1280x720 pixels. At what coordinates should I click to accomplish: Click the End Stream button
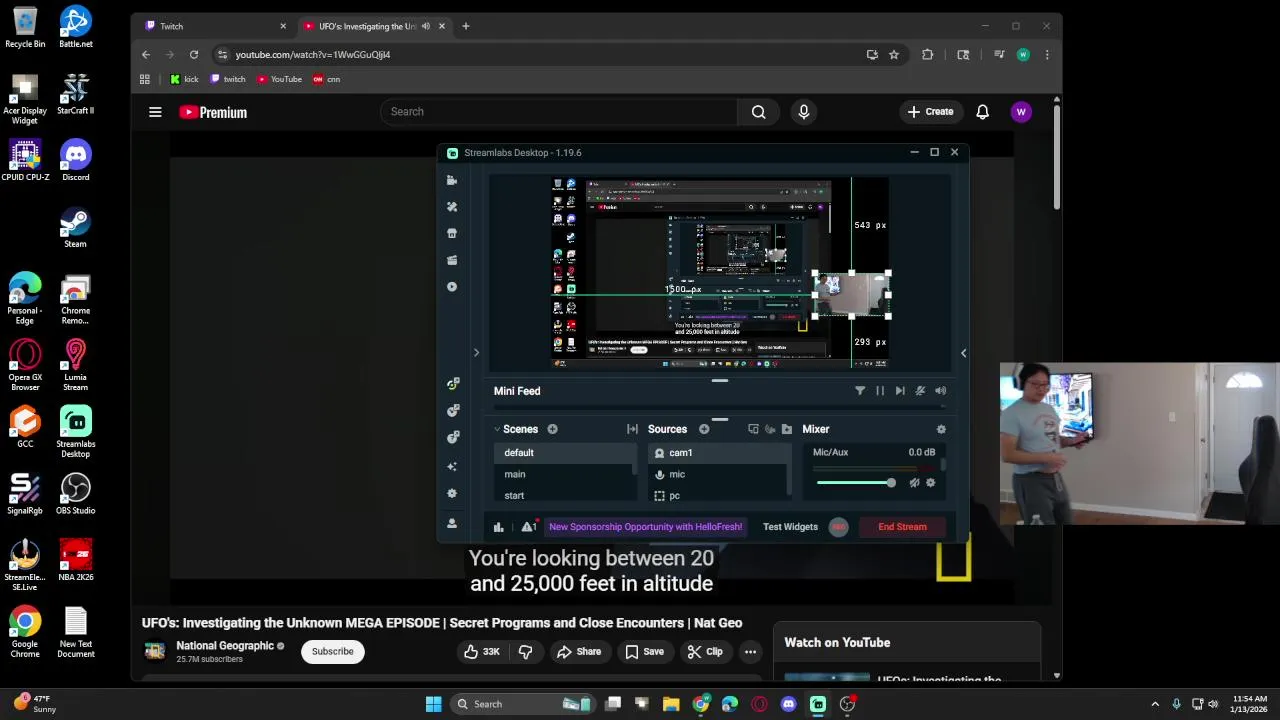coord(902,527)
